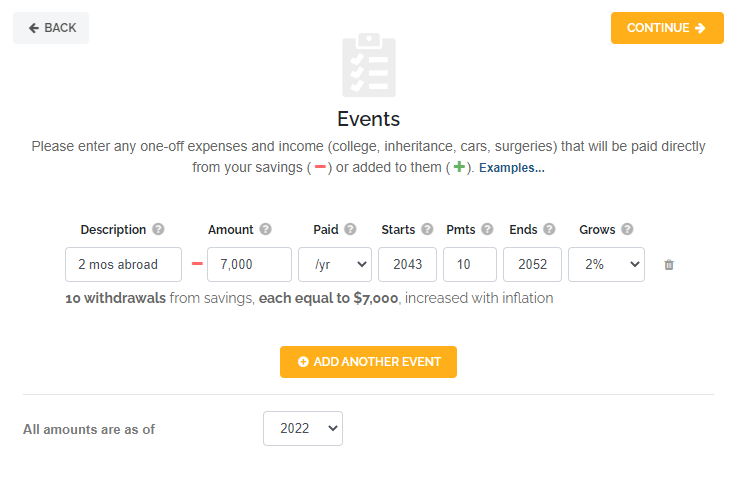Delete the event with trash icon

tap(669, 265)
